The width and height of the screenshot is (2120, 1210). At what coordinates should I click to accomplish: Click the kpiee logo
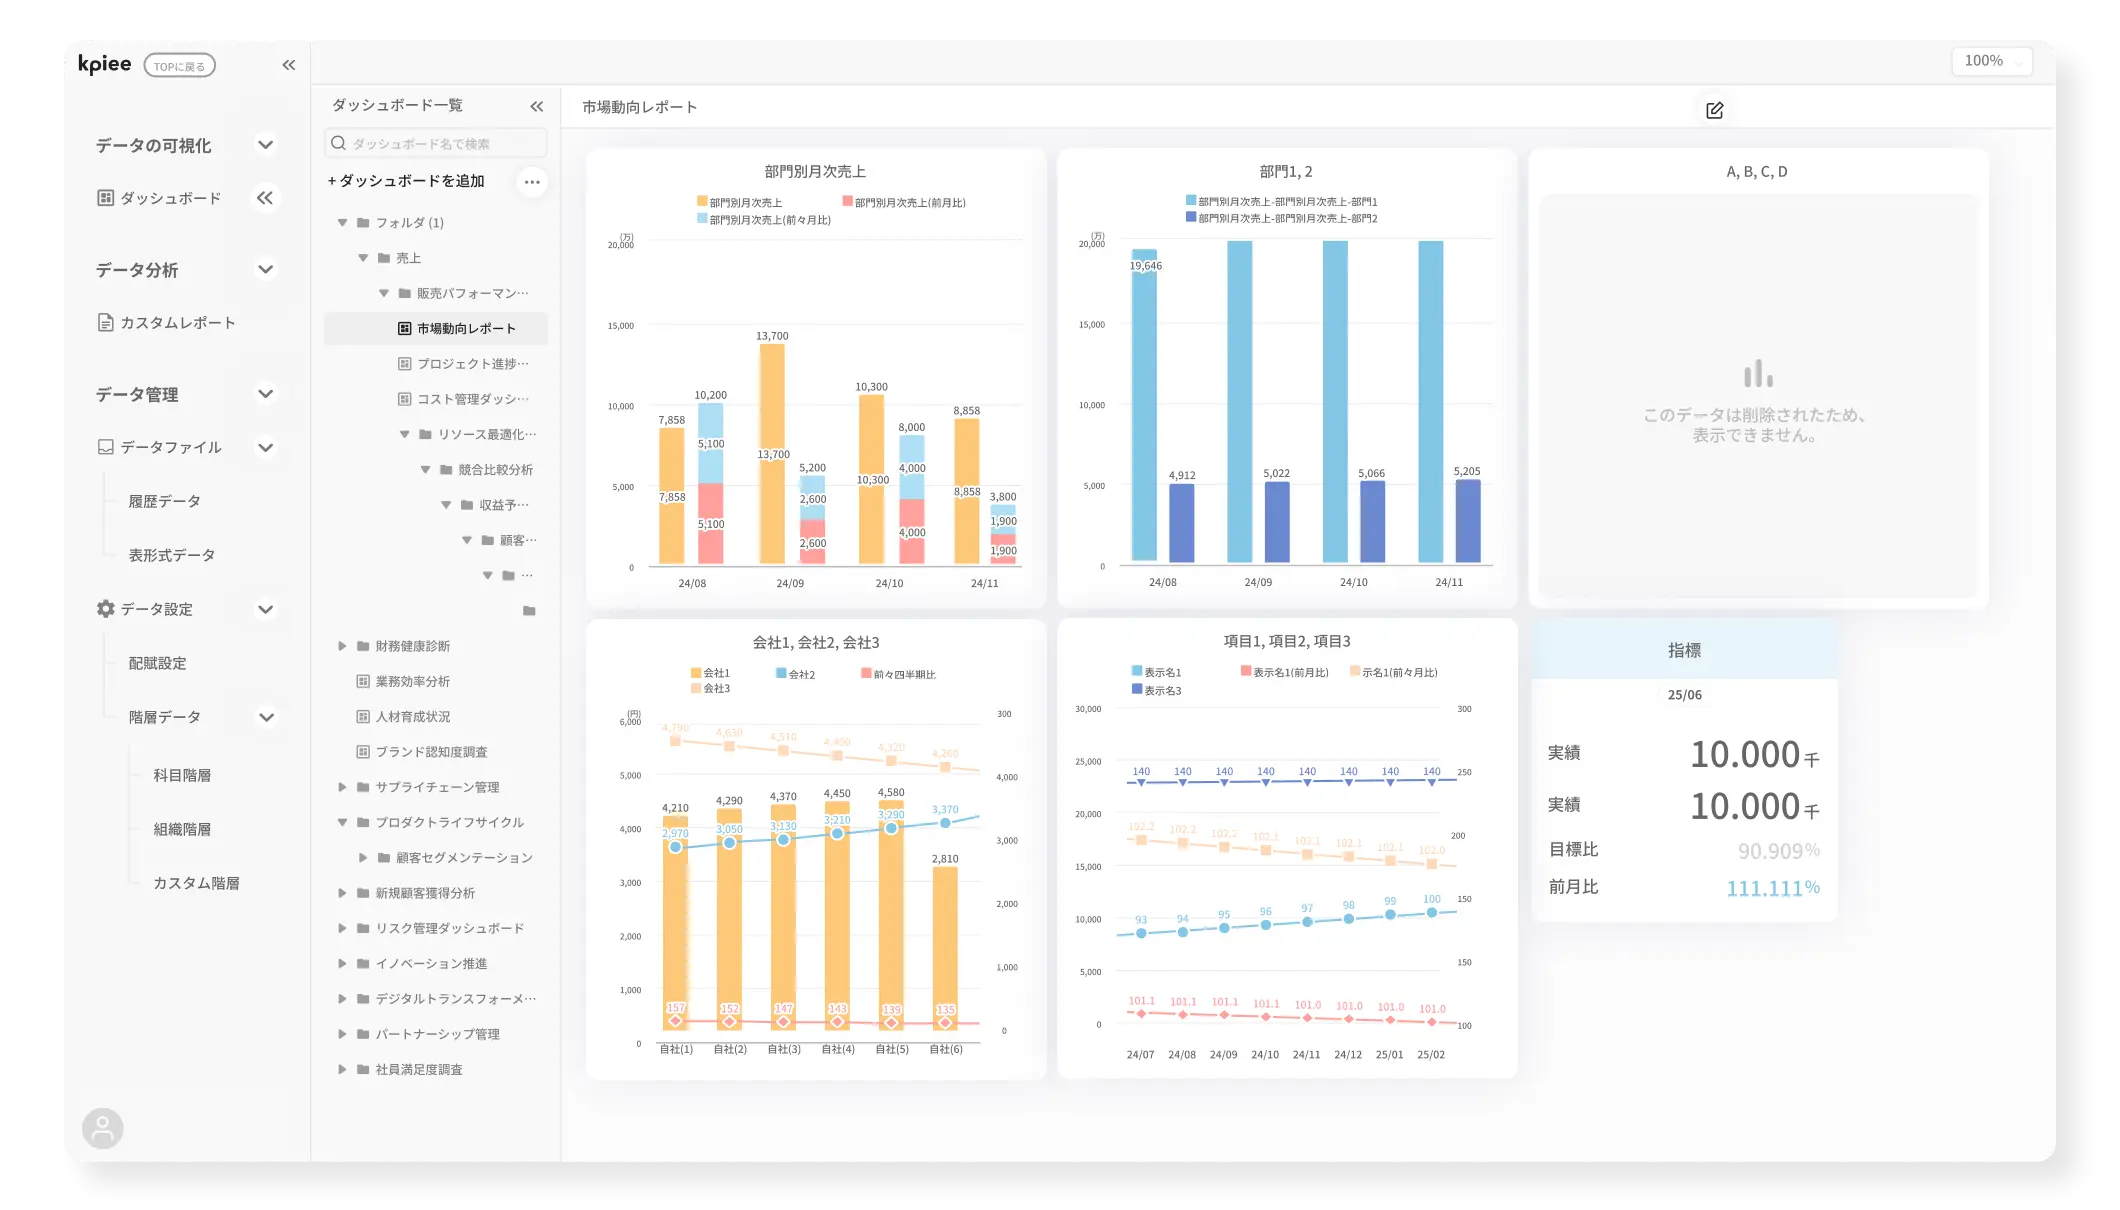coord(105,64)
